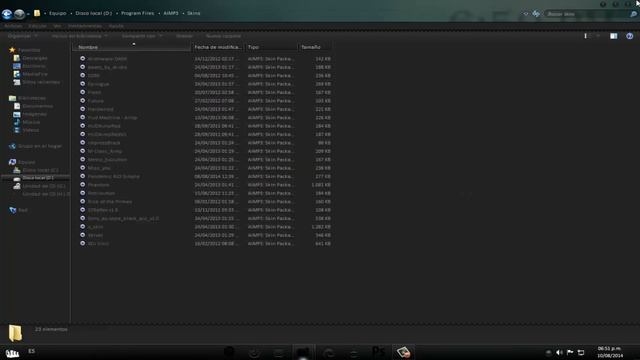Click AIMP3 in the address breadcrumb

171,13
